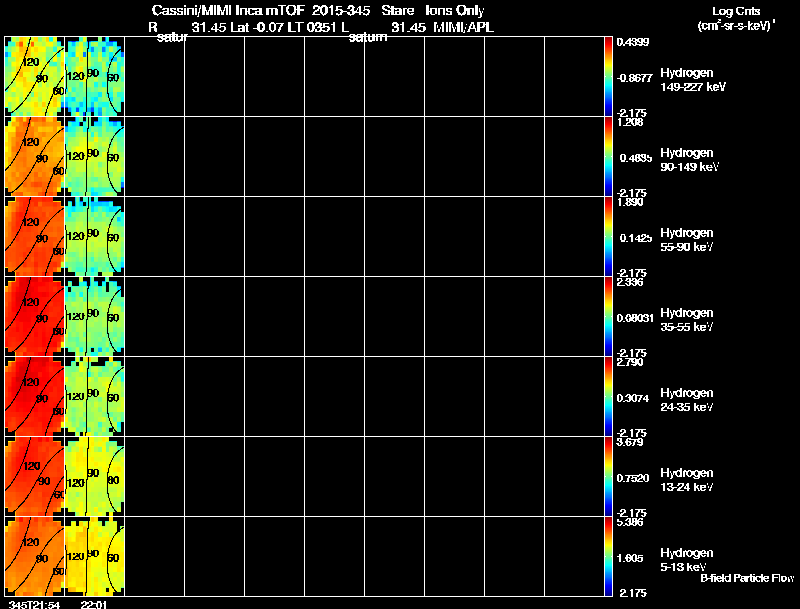Open the 22:01 image for Hydrogen 5-13 keV
This screenshot has width=800, height=609.
point(95,556)
